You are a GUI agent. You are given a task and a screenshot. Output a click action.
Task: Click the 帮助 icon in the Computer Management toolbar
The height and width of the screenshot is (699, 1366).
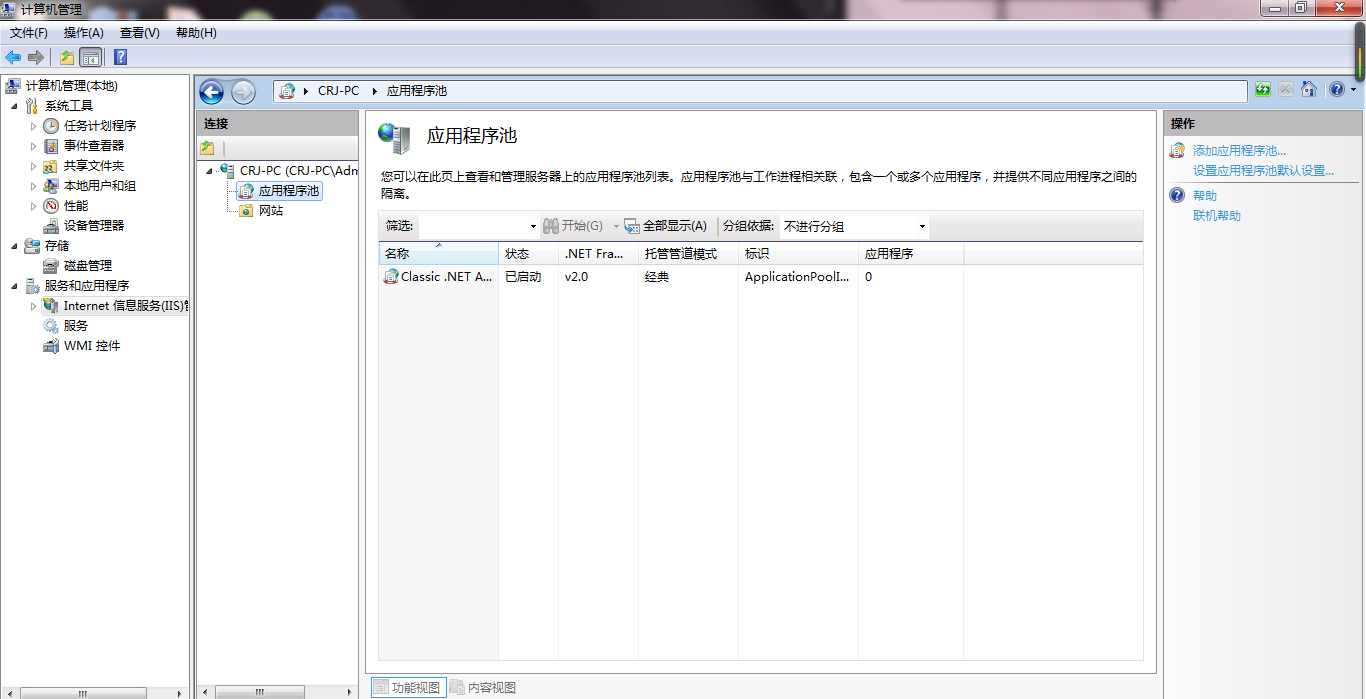119,57
